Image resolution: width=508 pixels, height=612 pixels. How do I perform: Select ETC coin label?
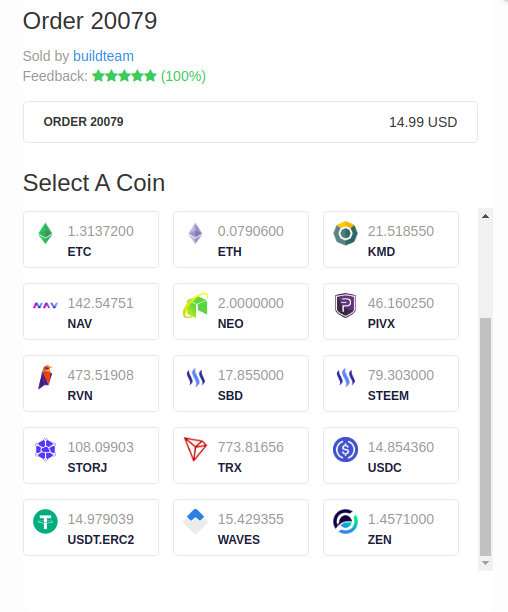pyautogui.click(x=79, y=252)
